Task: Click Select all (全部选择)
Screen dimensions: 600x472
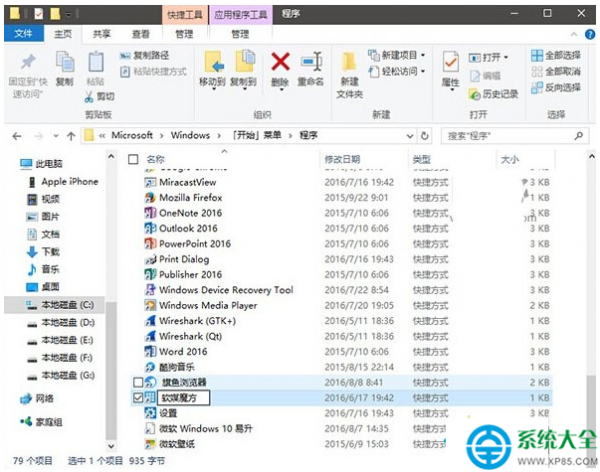Action: [x=556, y=56]
